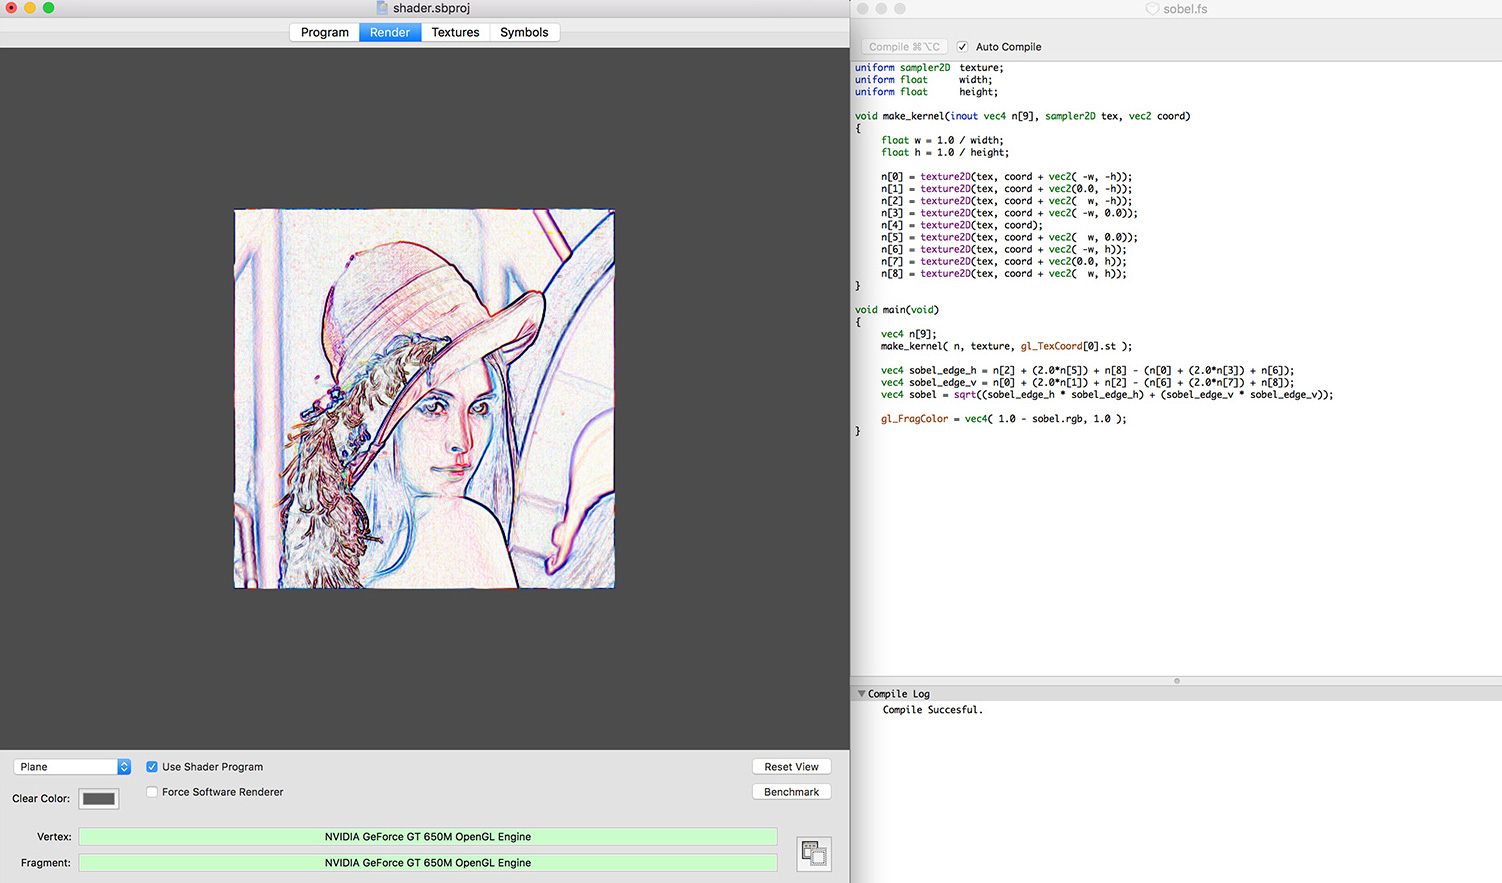Enable Force Software Renderer
This screenshot has height=883, width=1502.
pos(152,791)
